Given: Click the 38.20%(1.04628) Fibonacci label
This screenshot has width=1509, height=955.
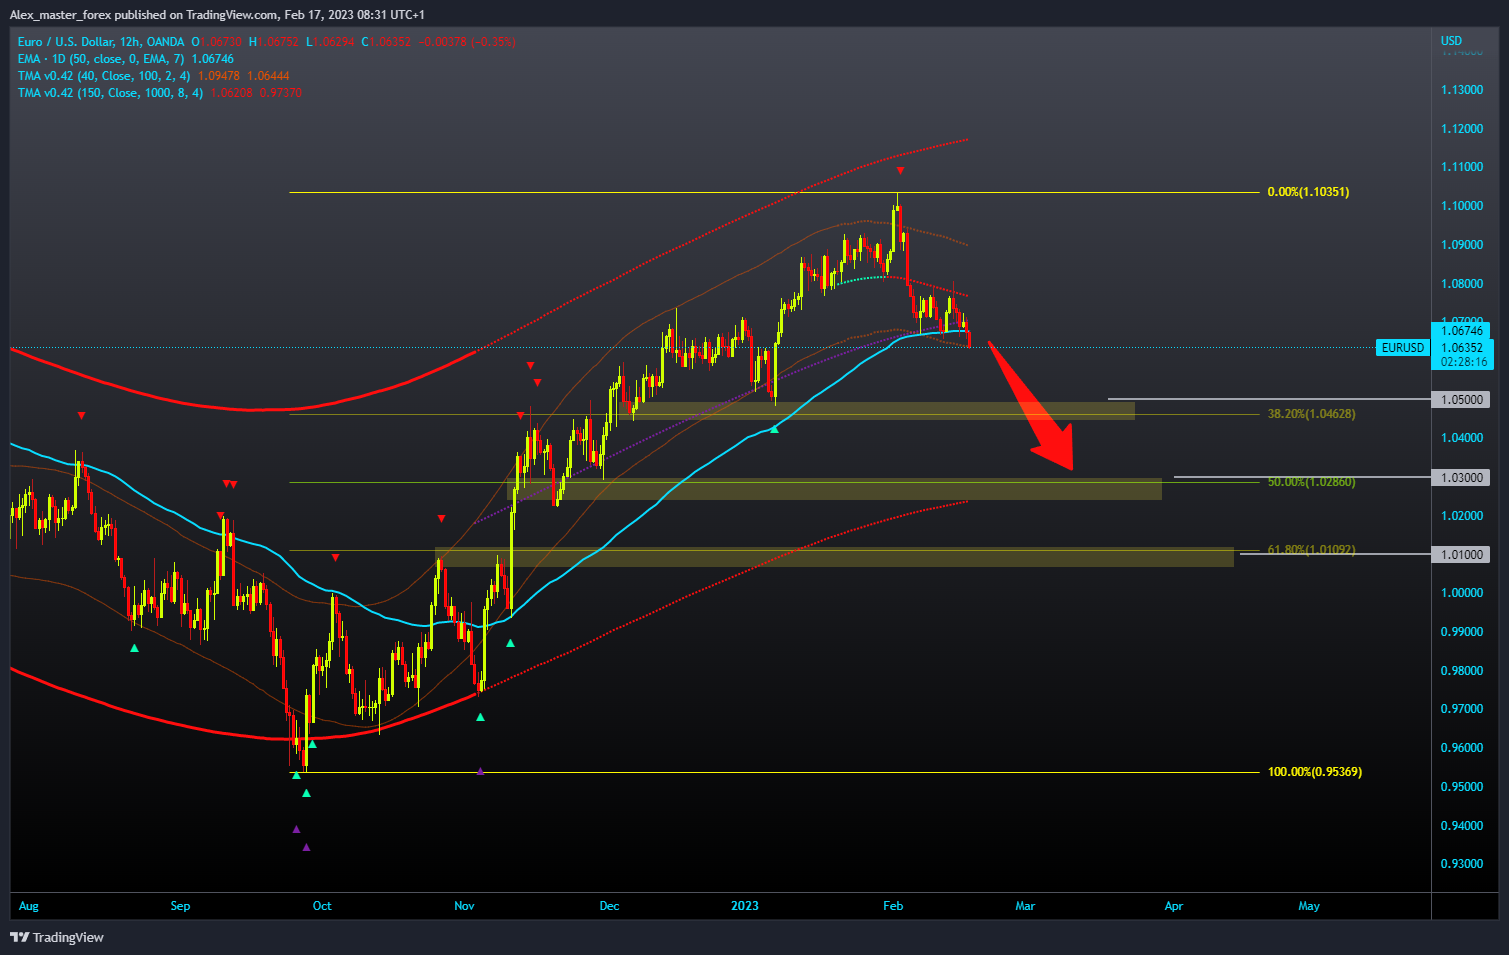Looking at the screenshot, I should [1311, 414].
